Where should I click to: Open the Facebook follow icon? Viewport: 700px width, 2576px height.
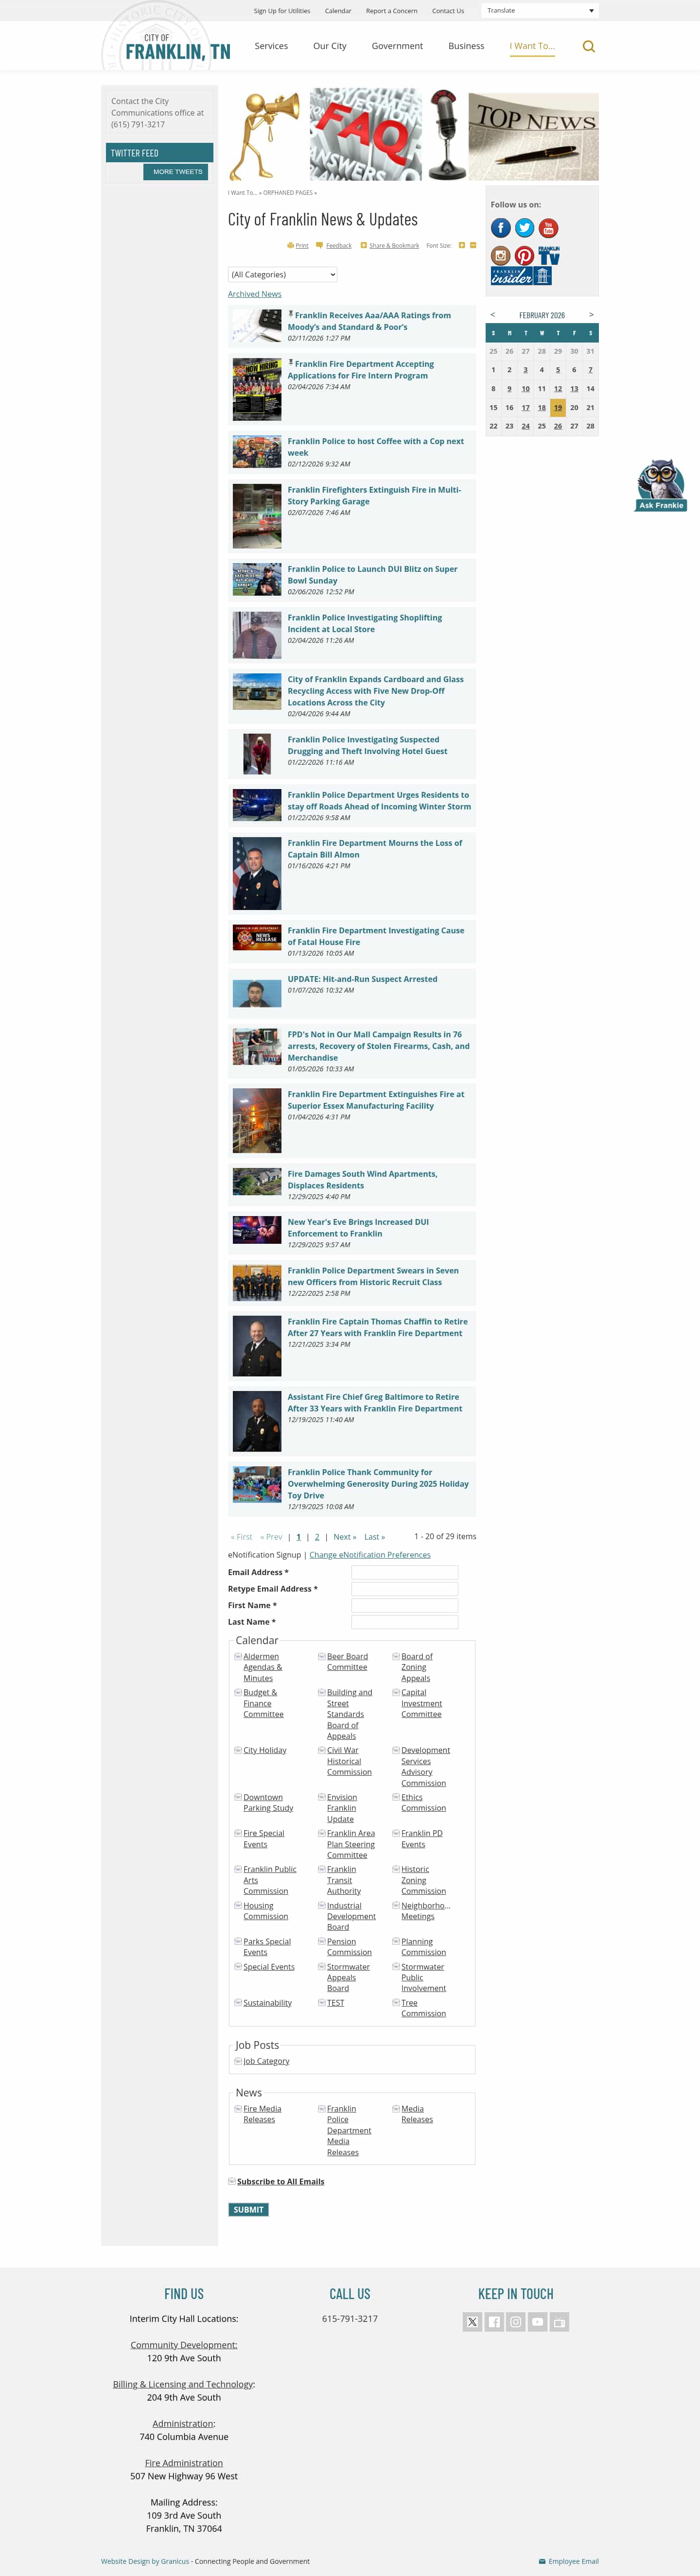501,228
